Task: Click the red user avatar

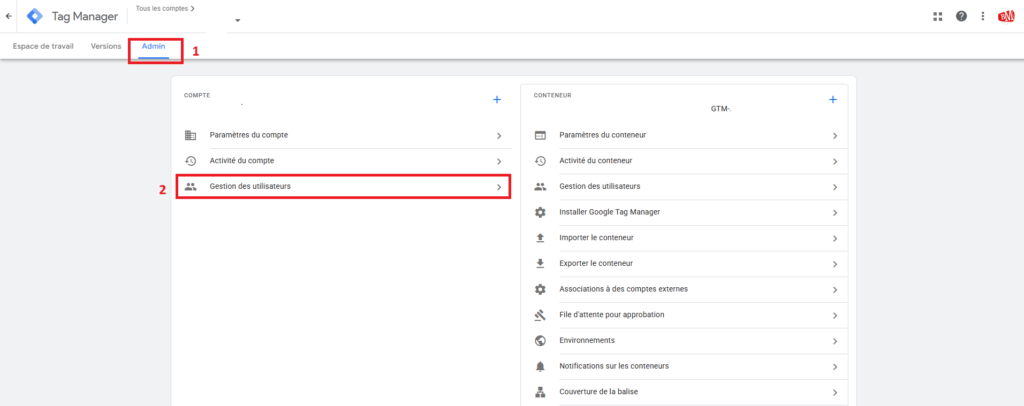Action: pyautogui.click(x=1006, y=16)
